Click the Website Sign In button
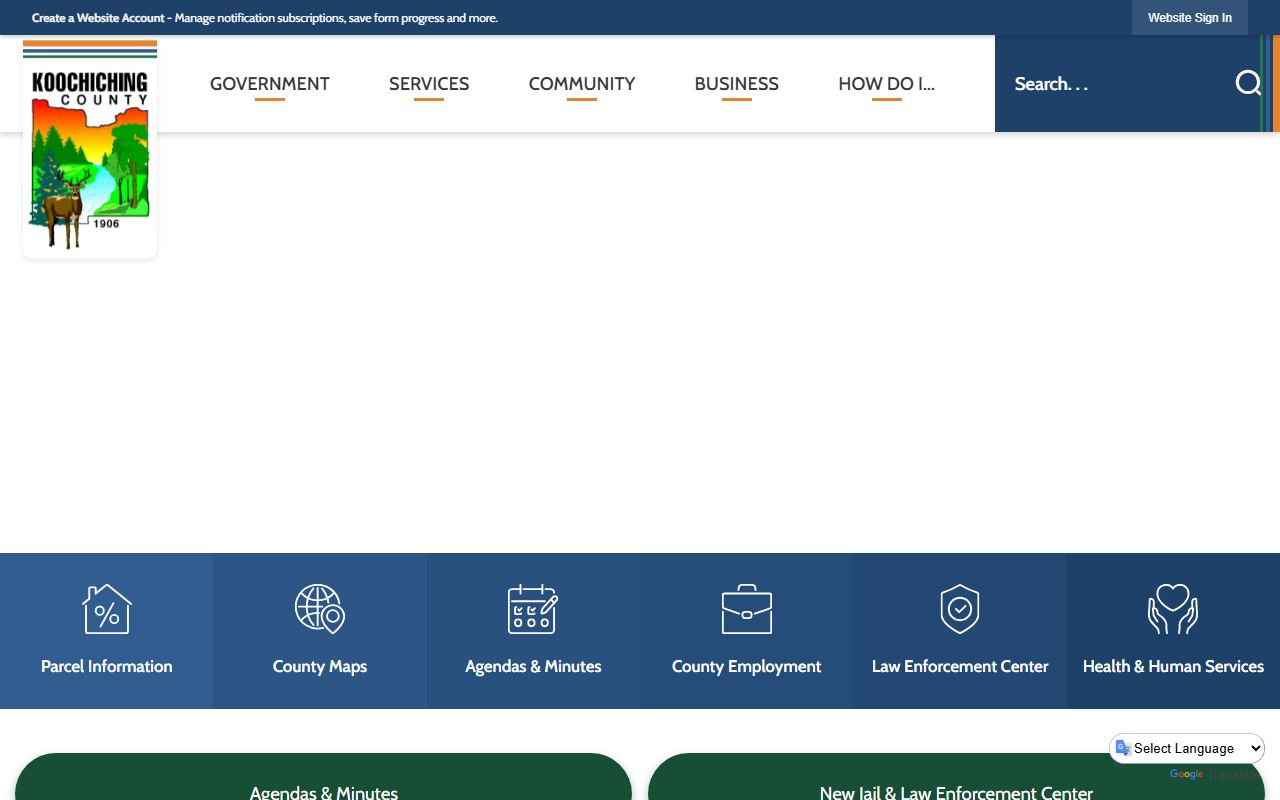 [1190, 18]
